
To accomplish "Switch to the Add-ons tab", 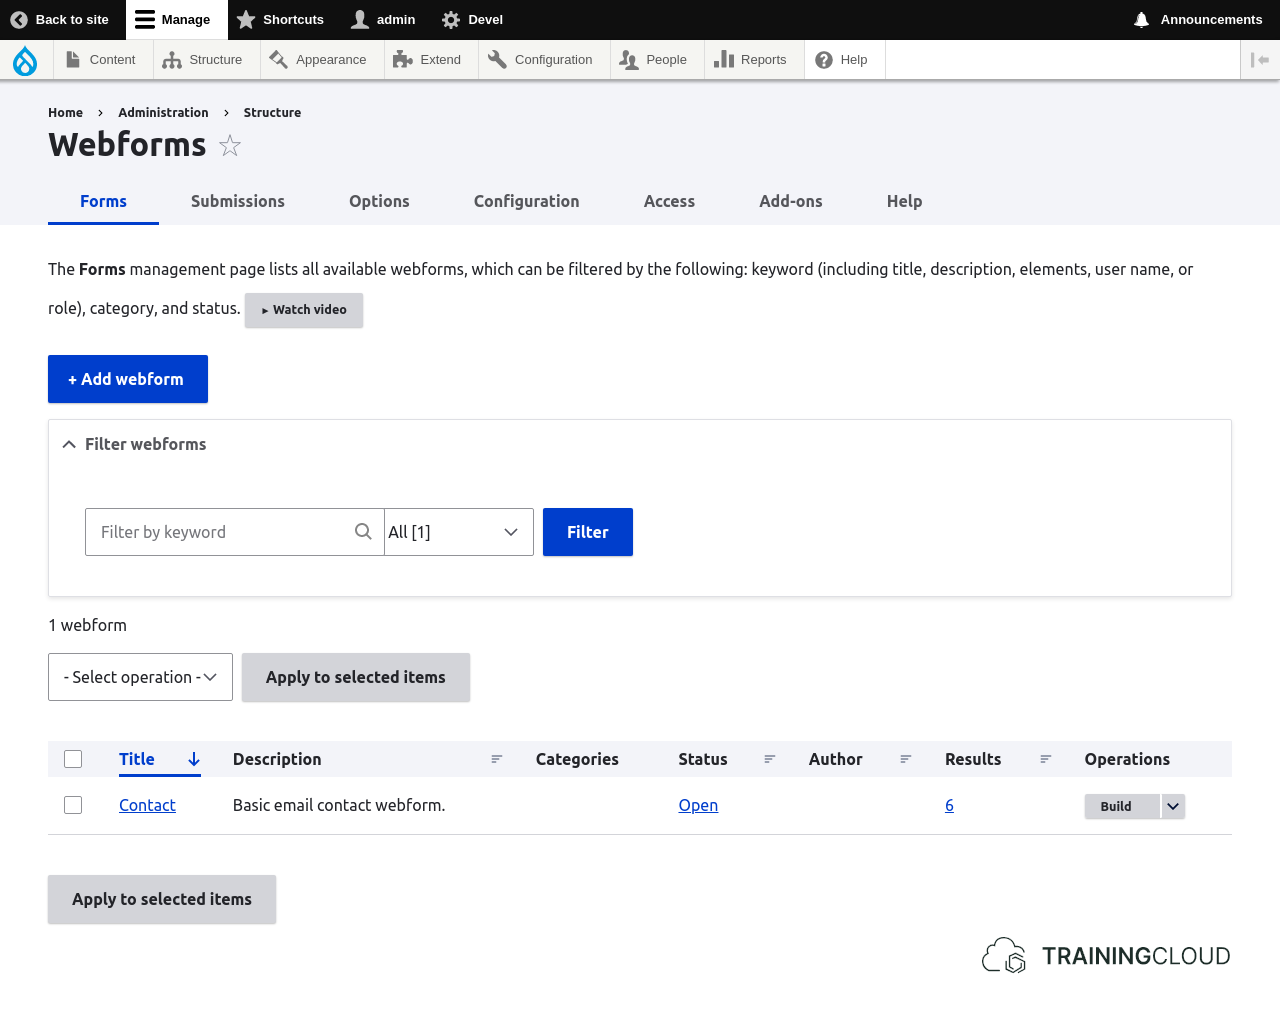I will coord(790,201).
